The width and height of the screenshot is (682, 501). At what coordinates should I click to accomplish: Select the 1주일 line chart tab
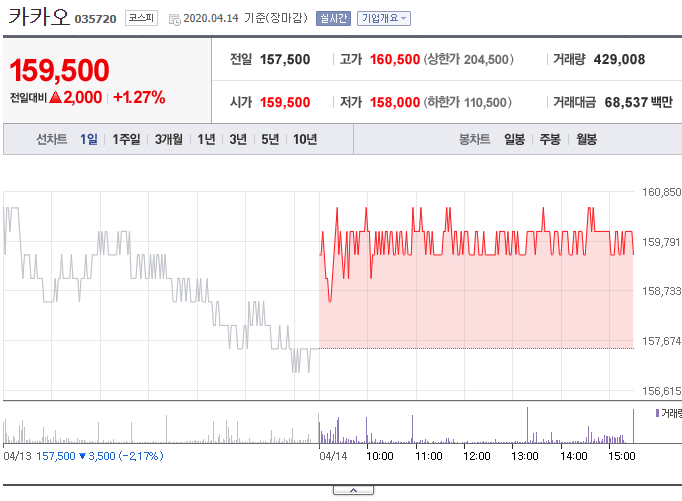click(x=126, y=139)
